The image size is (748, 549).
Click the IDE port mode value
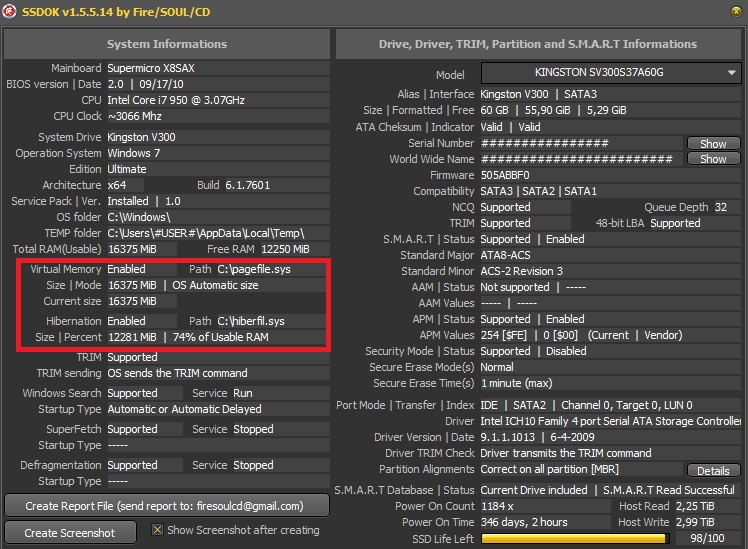[489, 405]
